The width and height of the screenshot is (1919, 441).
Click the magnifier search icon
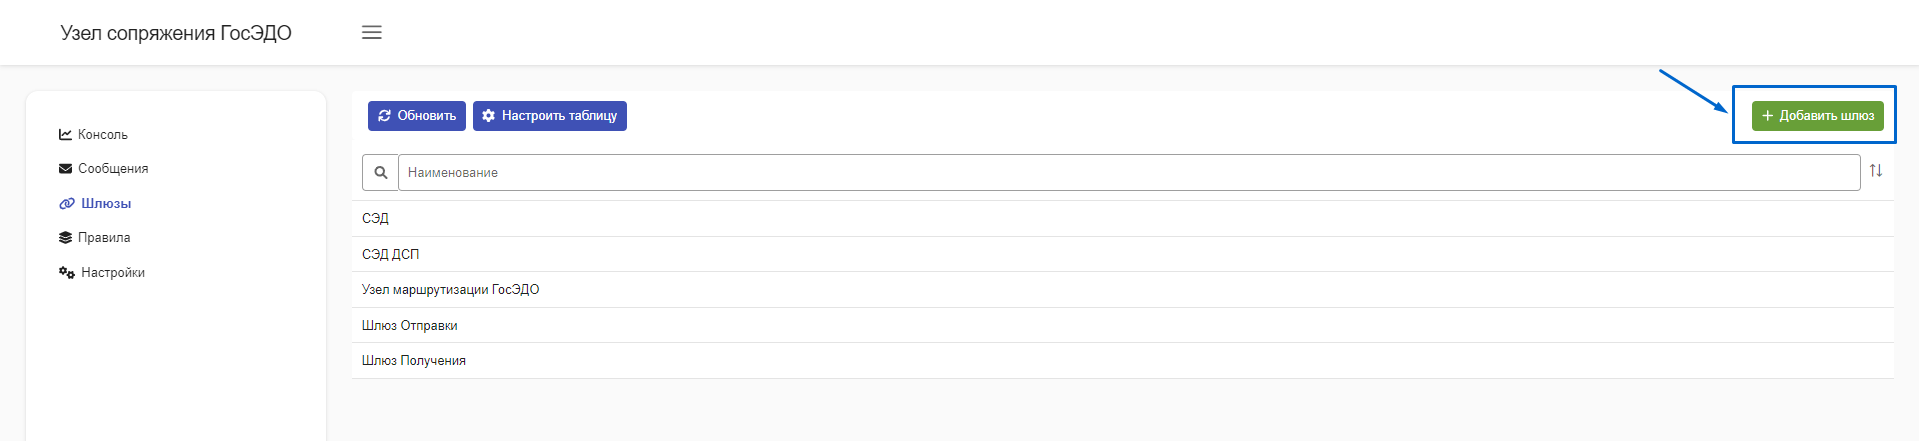(x=380, y=172)
